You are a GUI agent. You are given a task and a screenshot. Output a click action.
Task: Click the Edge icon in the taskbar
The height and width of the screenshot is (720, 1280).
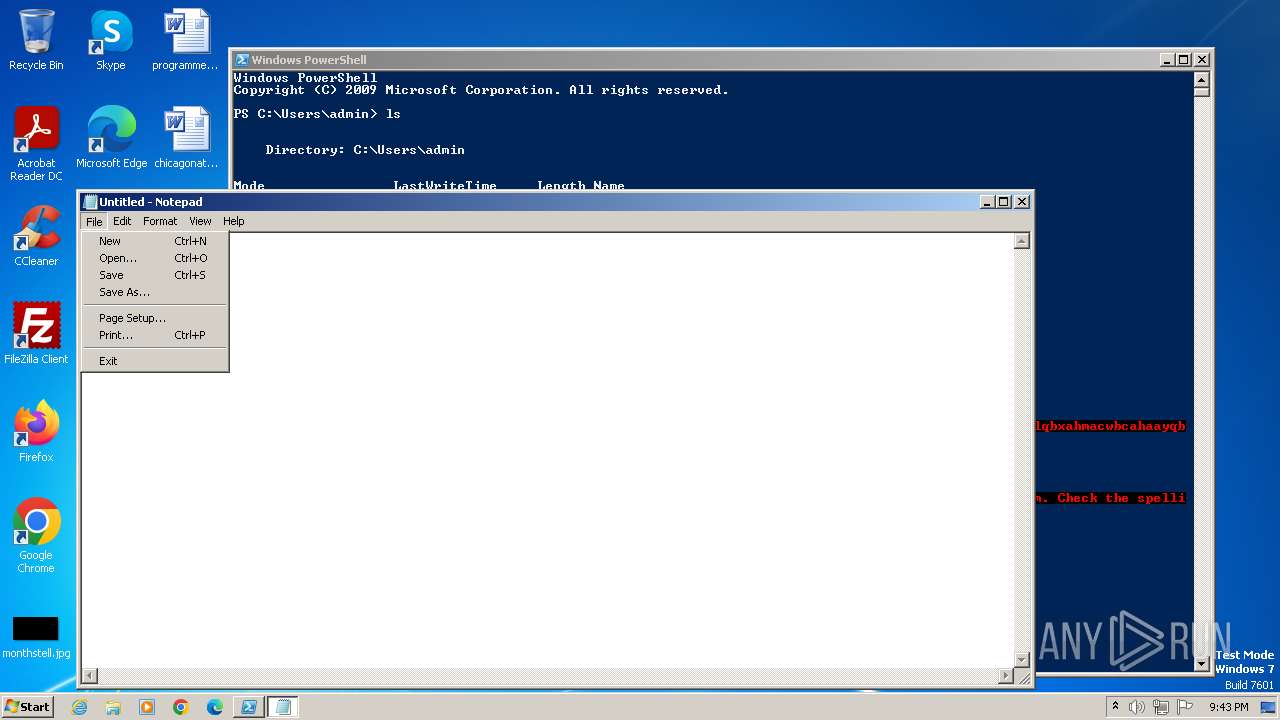215,707
